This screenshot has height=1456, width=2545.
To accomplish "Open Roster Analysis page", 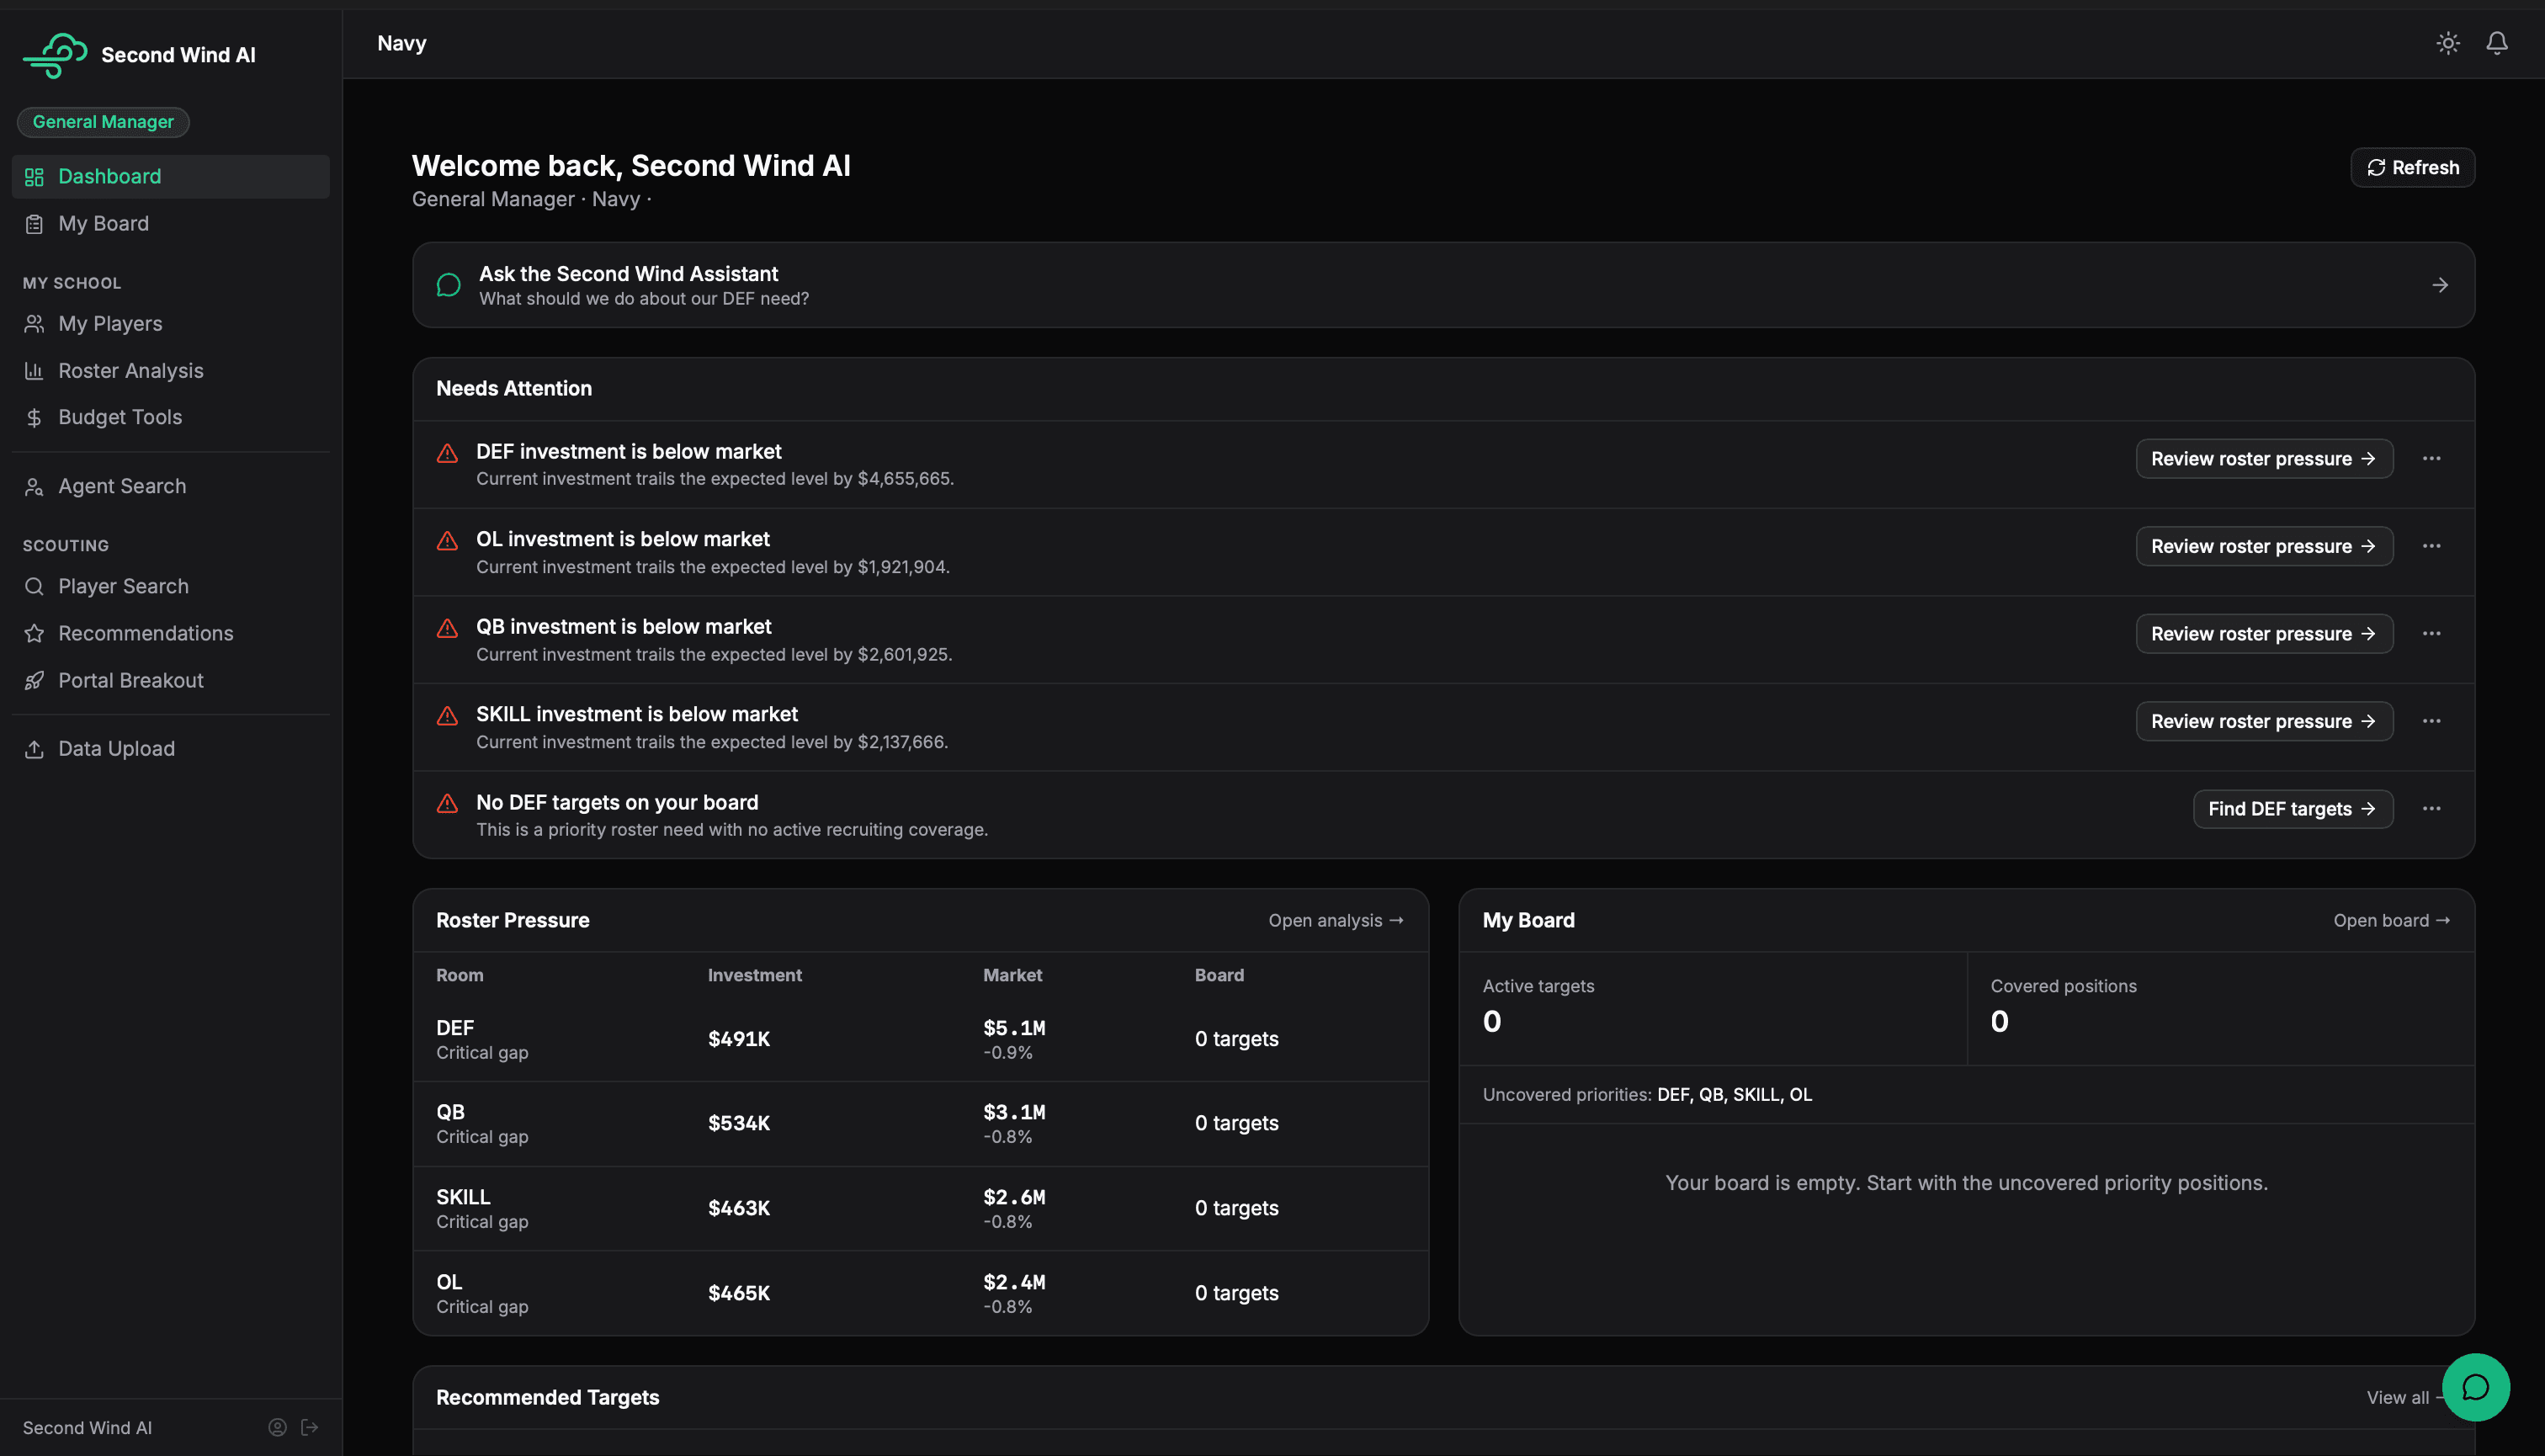I will (x=170, y=371).
